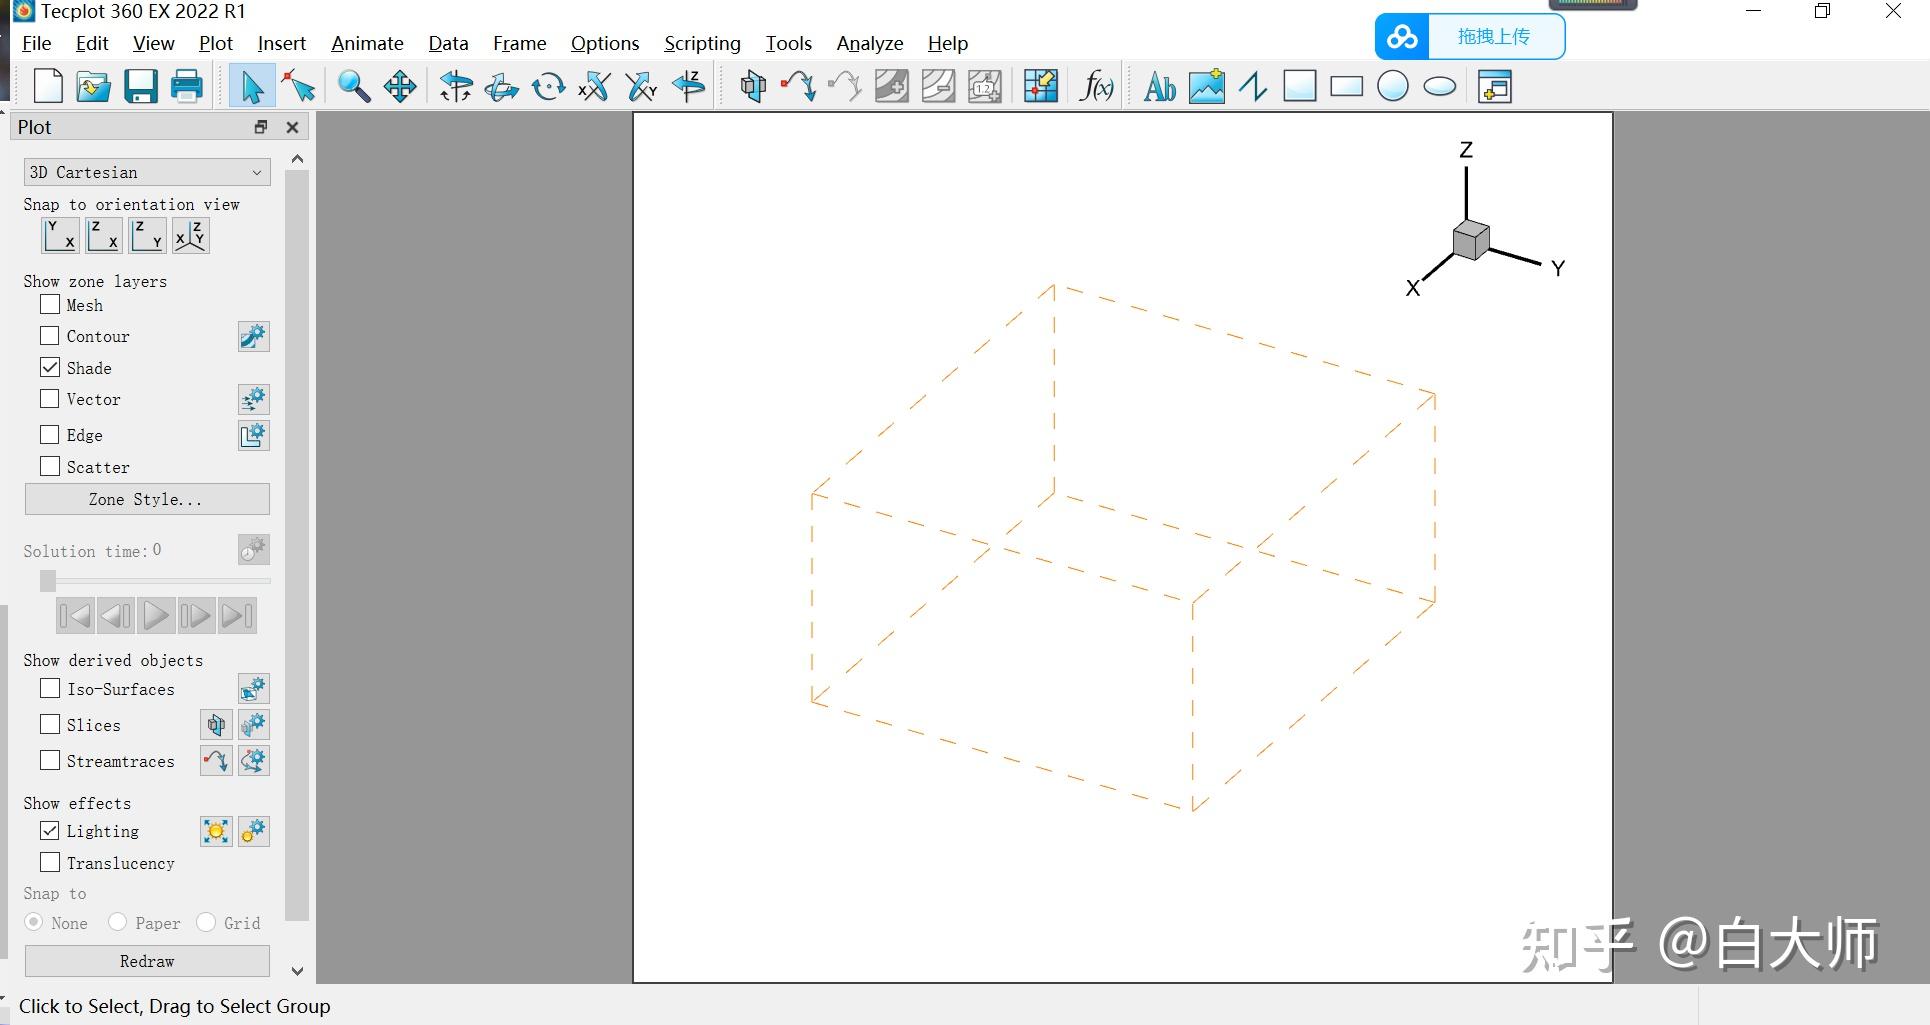Jump to last solution time step
The image size is (1930, 1025).
[x=237, y=615]
